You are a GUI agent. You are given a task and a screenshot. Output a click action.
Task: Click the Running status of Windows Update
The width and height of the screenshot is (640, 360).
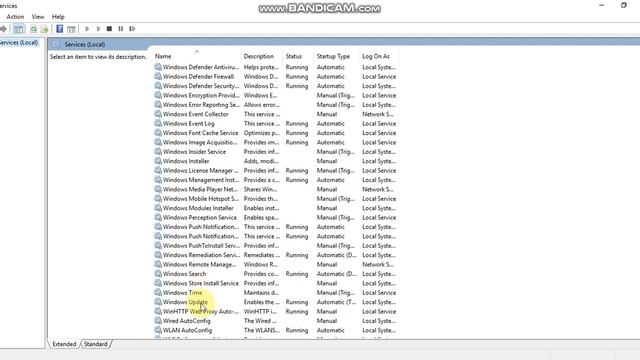coord(297,302)
